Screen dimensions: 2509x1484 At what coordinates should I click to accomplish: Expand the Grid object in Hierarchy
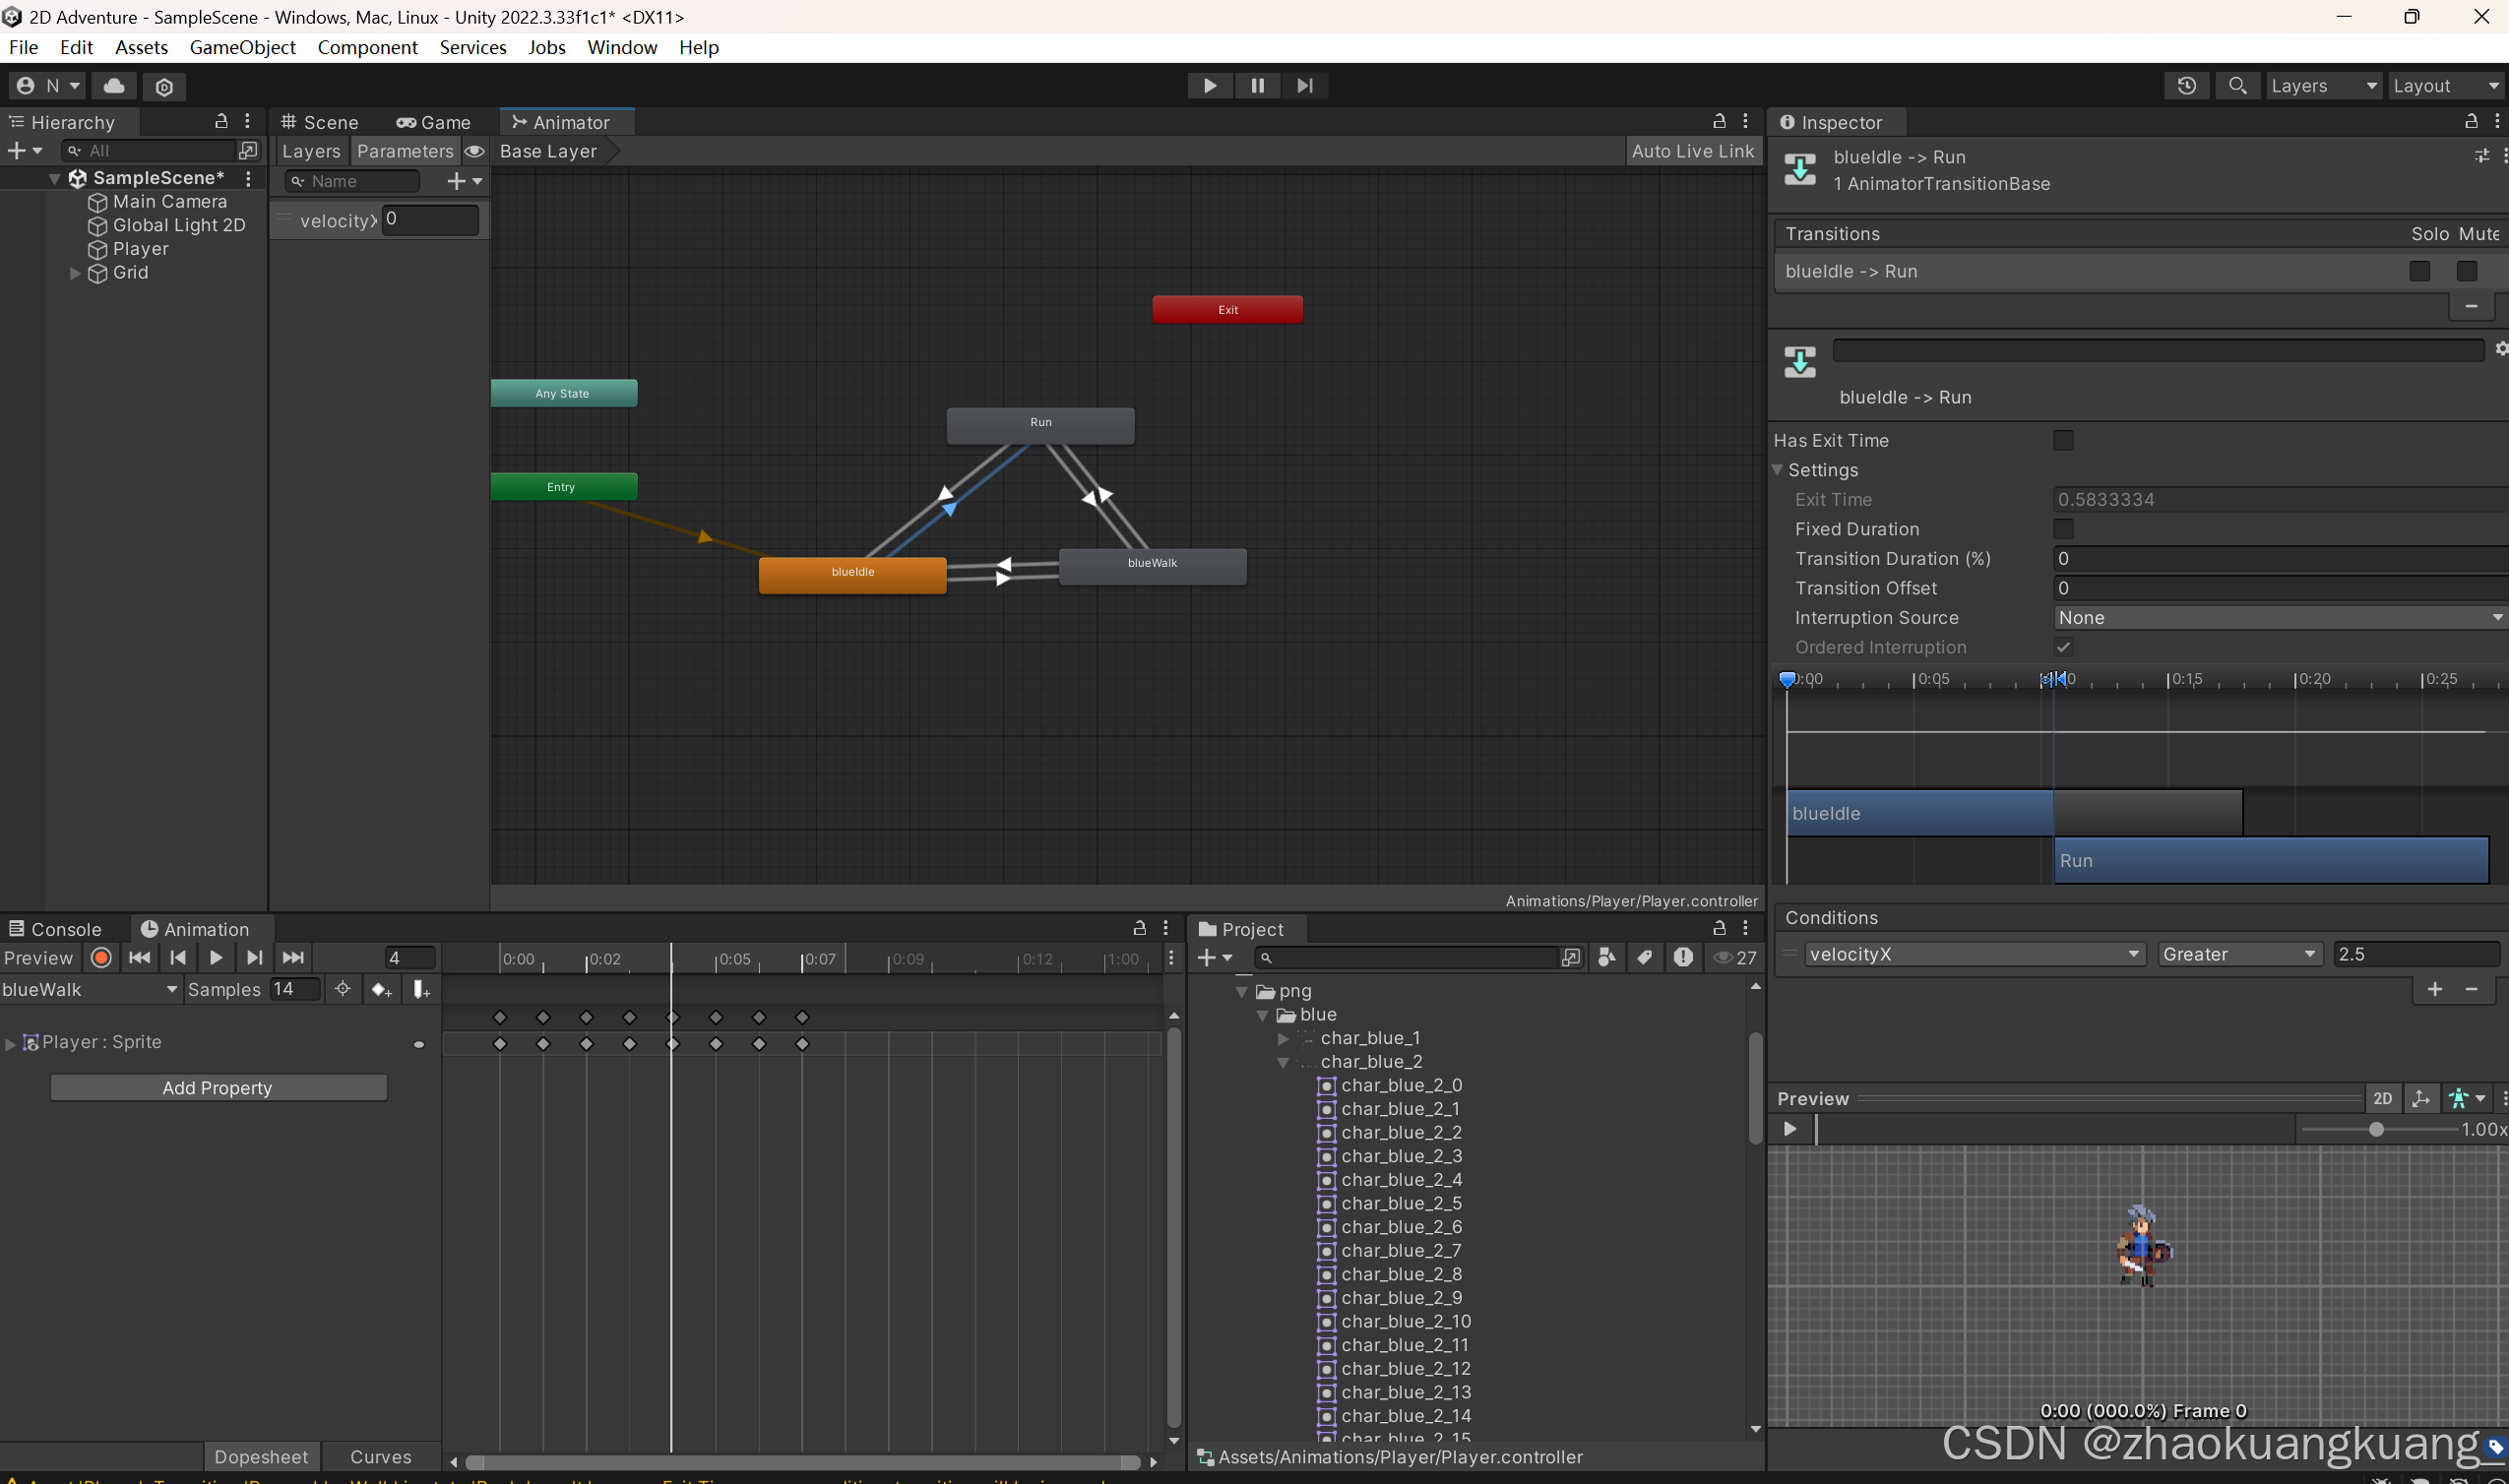[x=75, y=273]
